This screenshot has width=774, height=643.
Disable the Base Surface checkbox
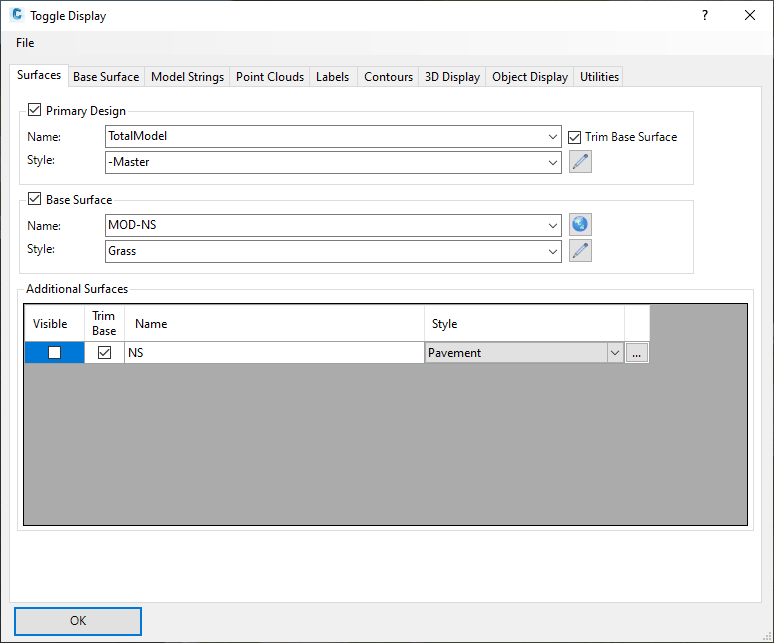point(35,200)
